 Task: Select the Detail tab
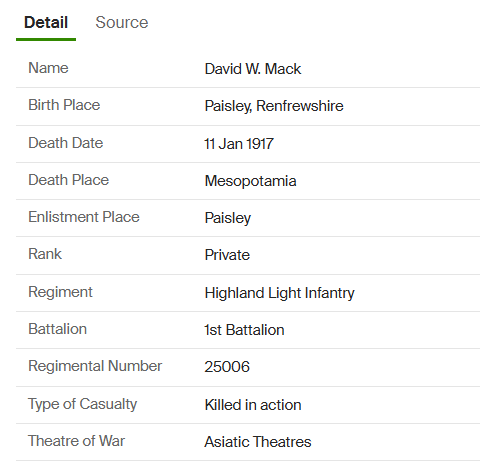pos(46,23)
